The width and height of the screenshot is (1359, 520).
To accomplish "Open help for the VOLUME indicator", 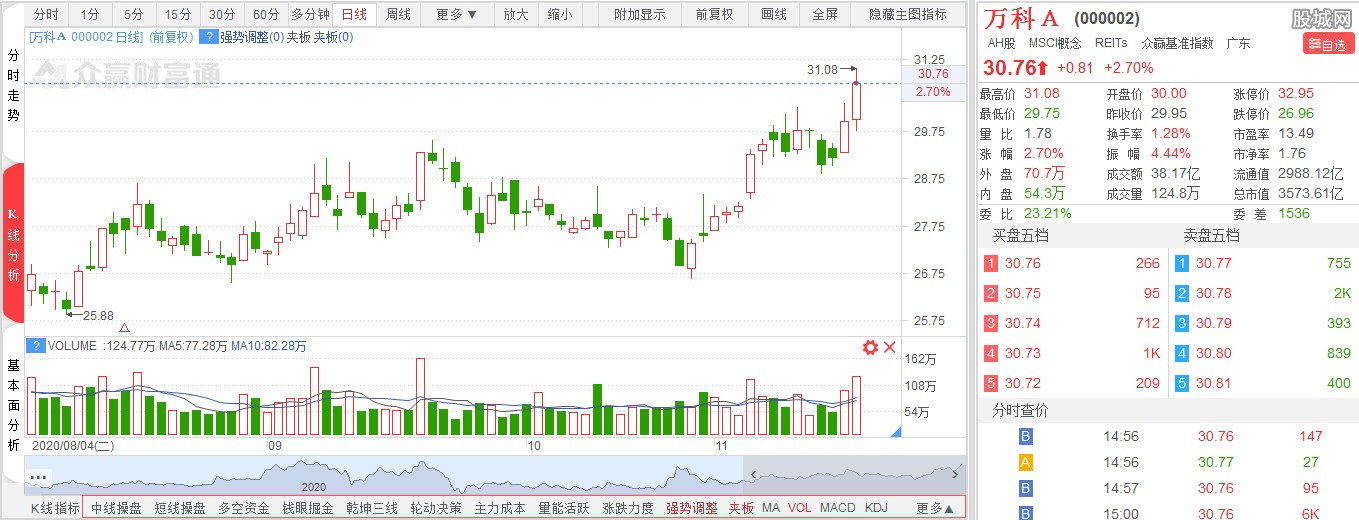I will pyautogui.click(x=36, y=346).
